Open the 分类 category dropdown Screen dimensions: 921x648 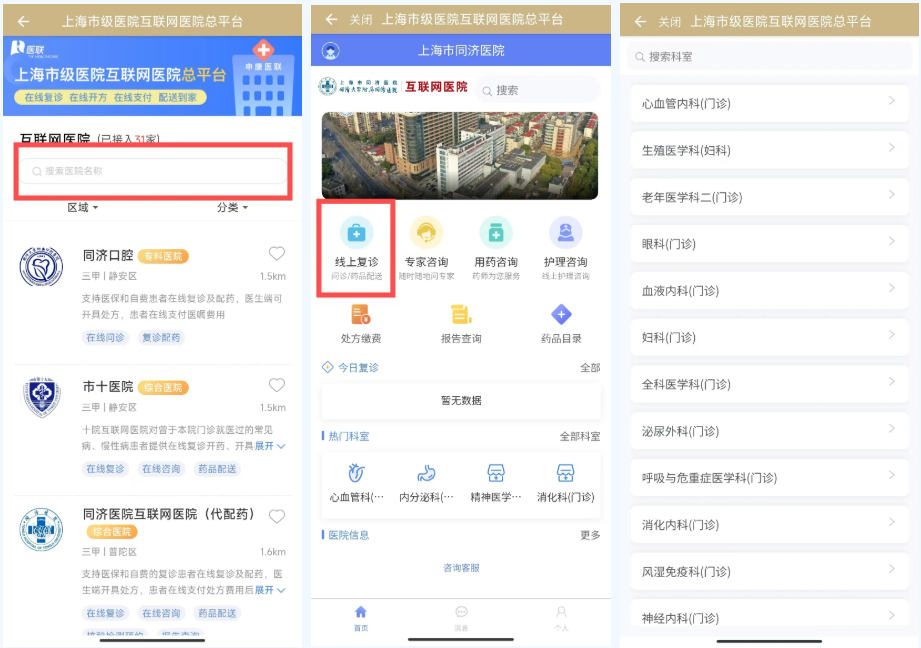[232, 208]
